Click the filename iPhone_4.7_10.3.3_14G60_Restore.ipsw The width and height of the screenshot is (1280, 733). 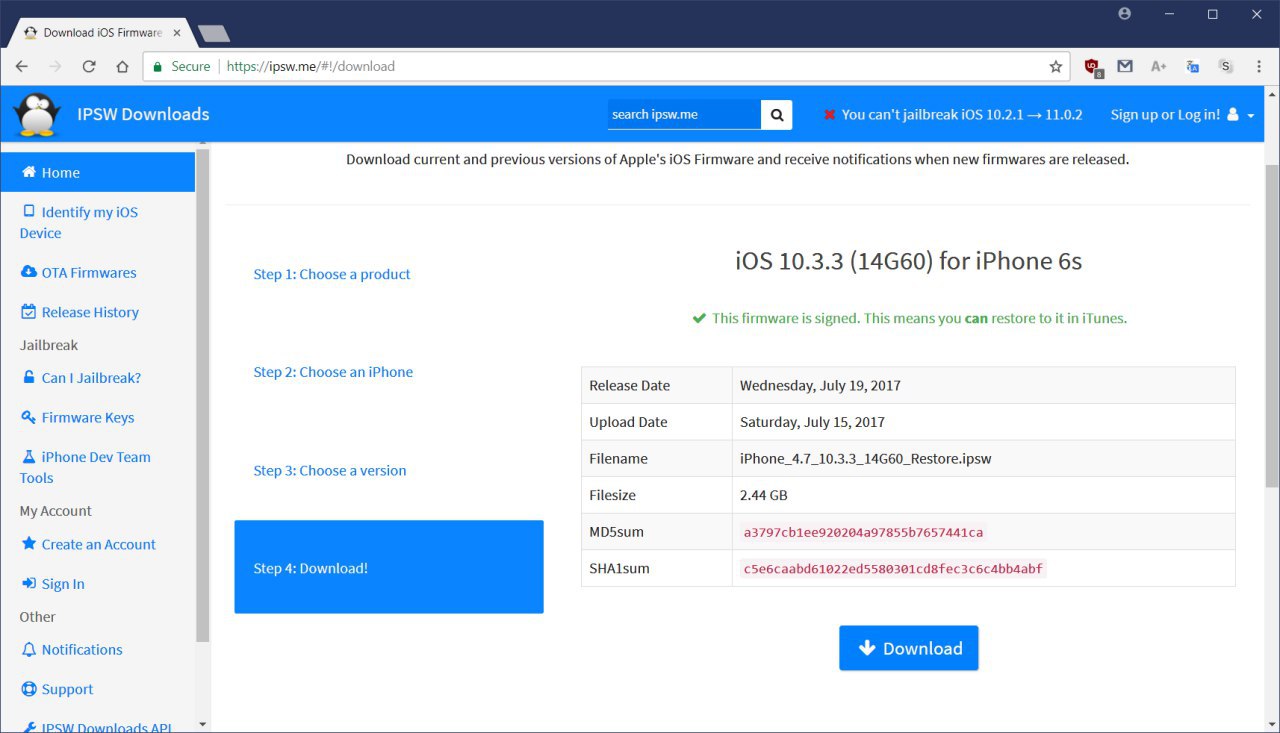click(x=865, y=458)
